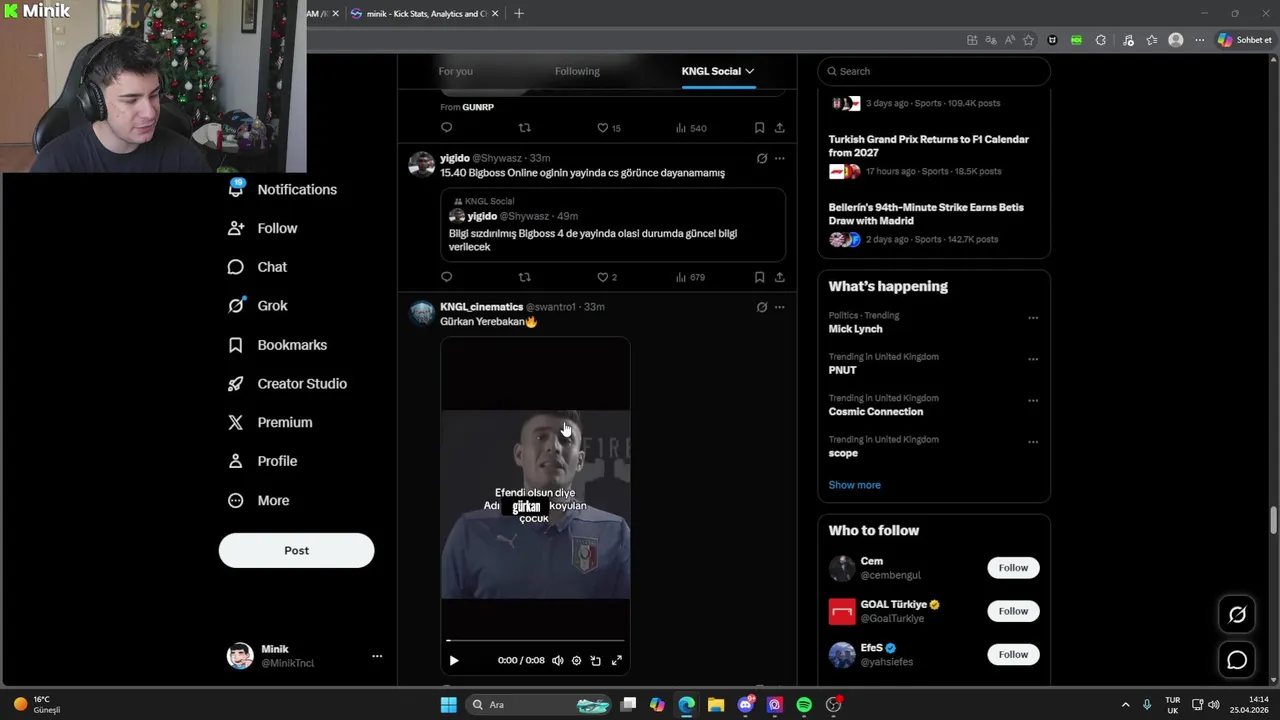Share the post from GUNRP
The width and height of the screenshot is (1280, 720).
tap(779, 128)
